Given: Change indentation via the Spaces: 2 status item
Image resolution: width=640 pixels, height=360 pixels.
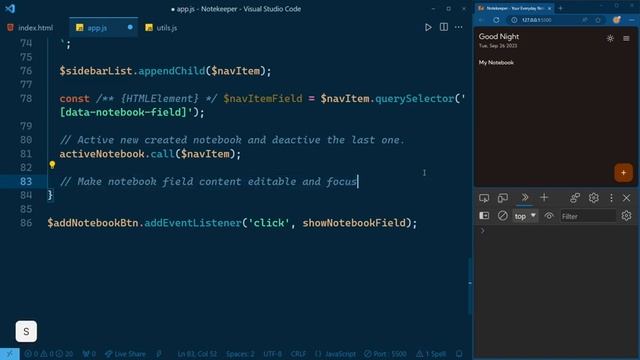Looking at the screenshot, I should pyautogui.click(x=240, y=354).
